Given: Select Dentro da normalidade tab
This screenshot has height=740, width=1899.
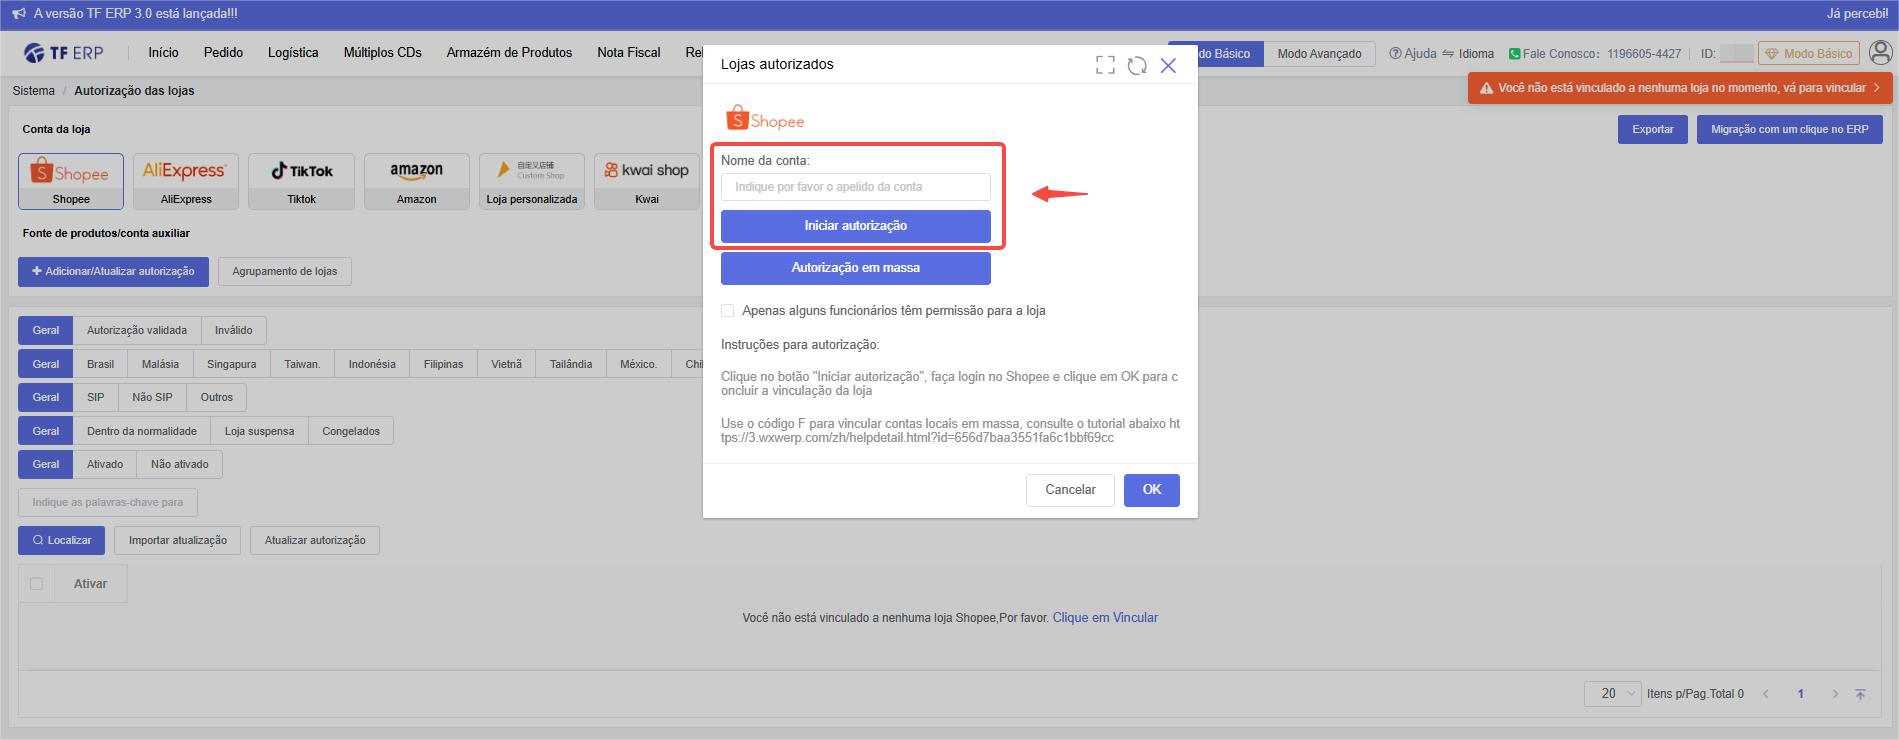Looking at the screenshot, I should 142,431.
